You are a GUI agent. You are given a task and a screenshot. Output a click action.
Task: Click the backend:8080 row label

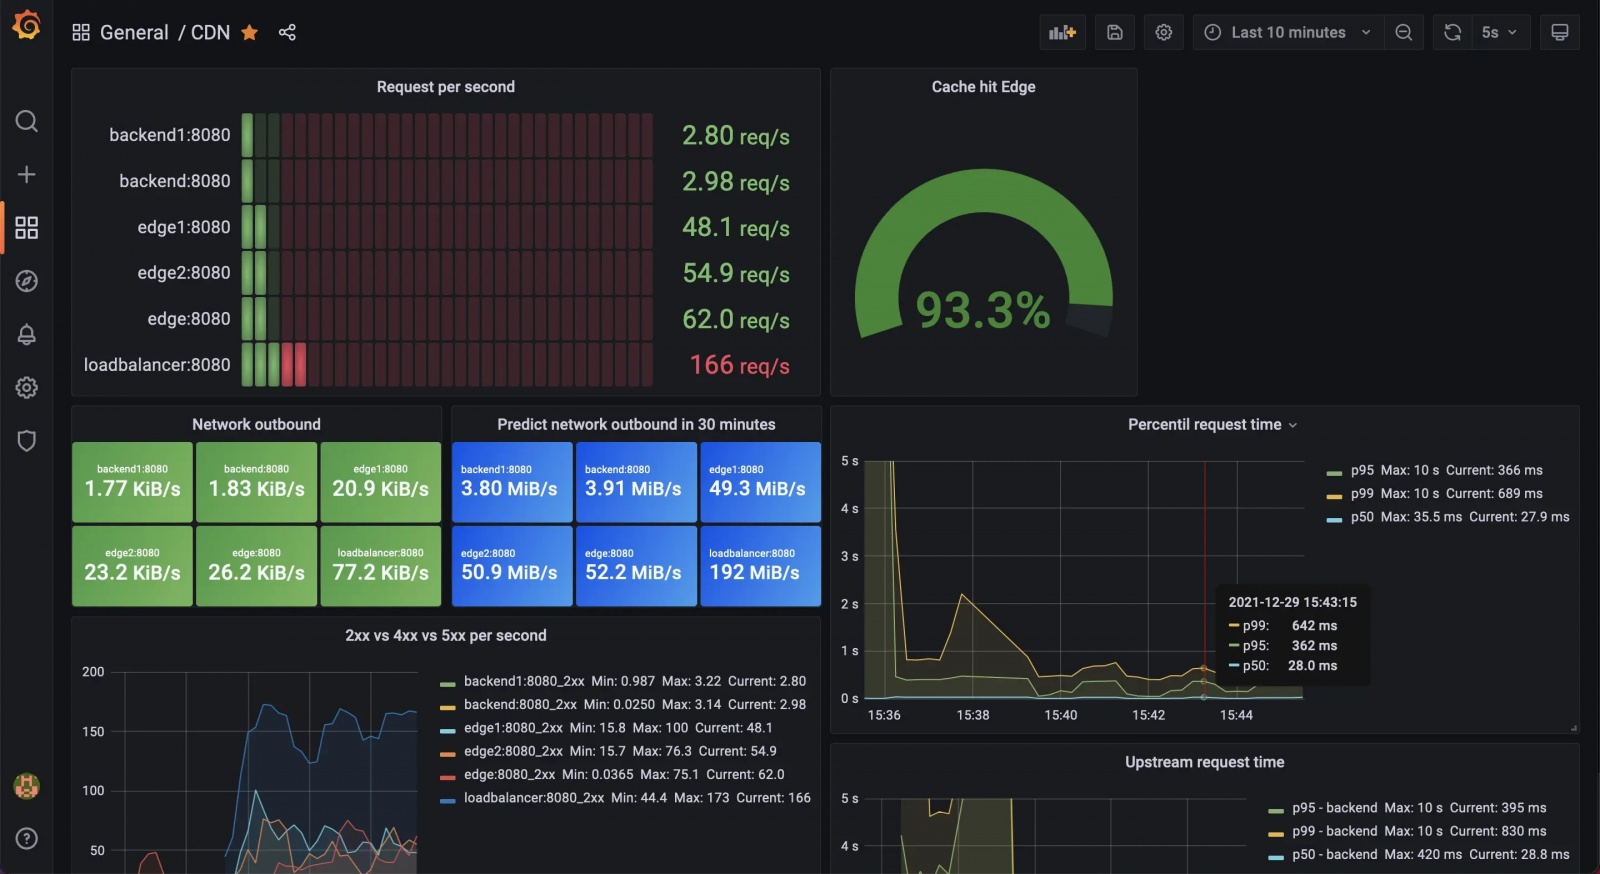point(175,181)
